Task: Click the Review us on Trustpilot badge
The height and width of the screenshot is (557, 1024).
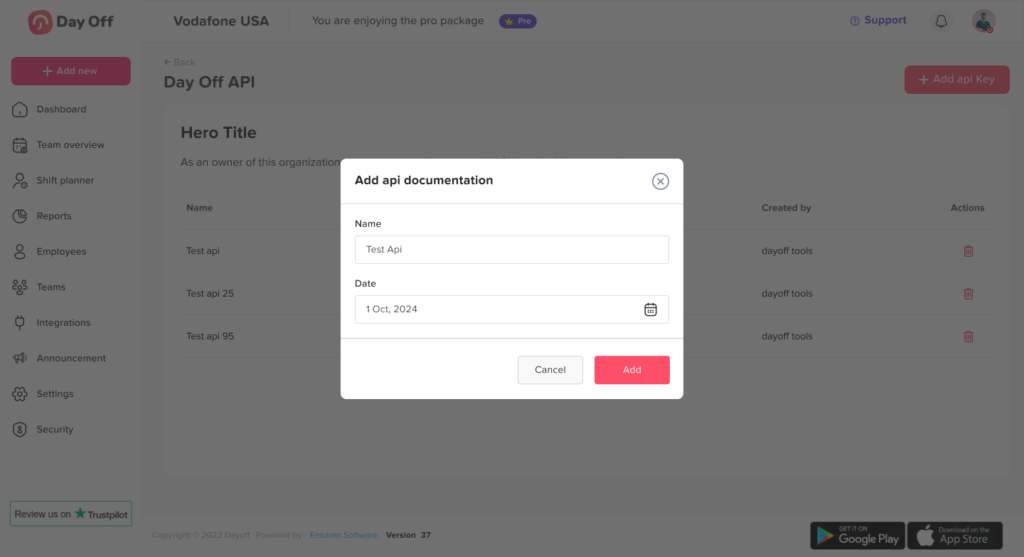Action: tap(70, 514)
